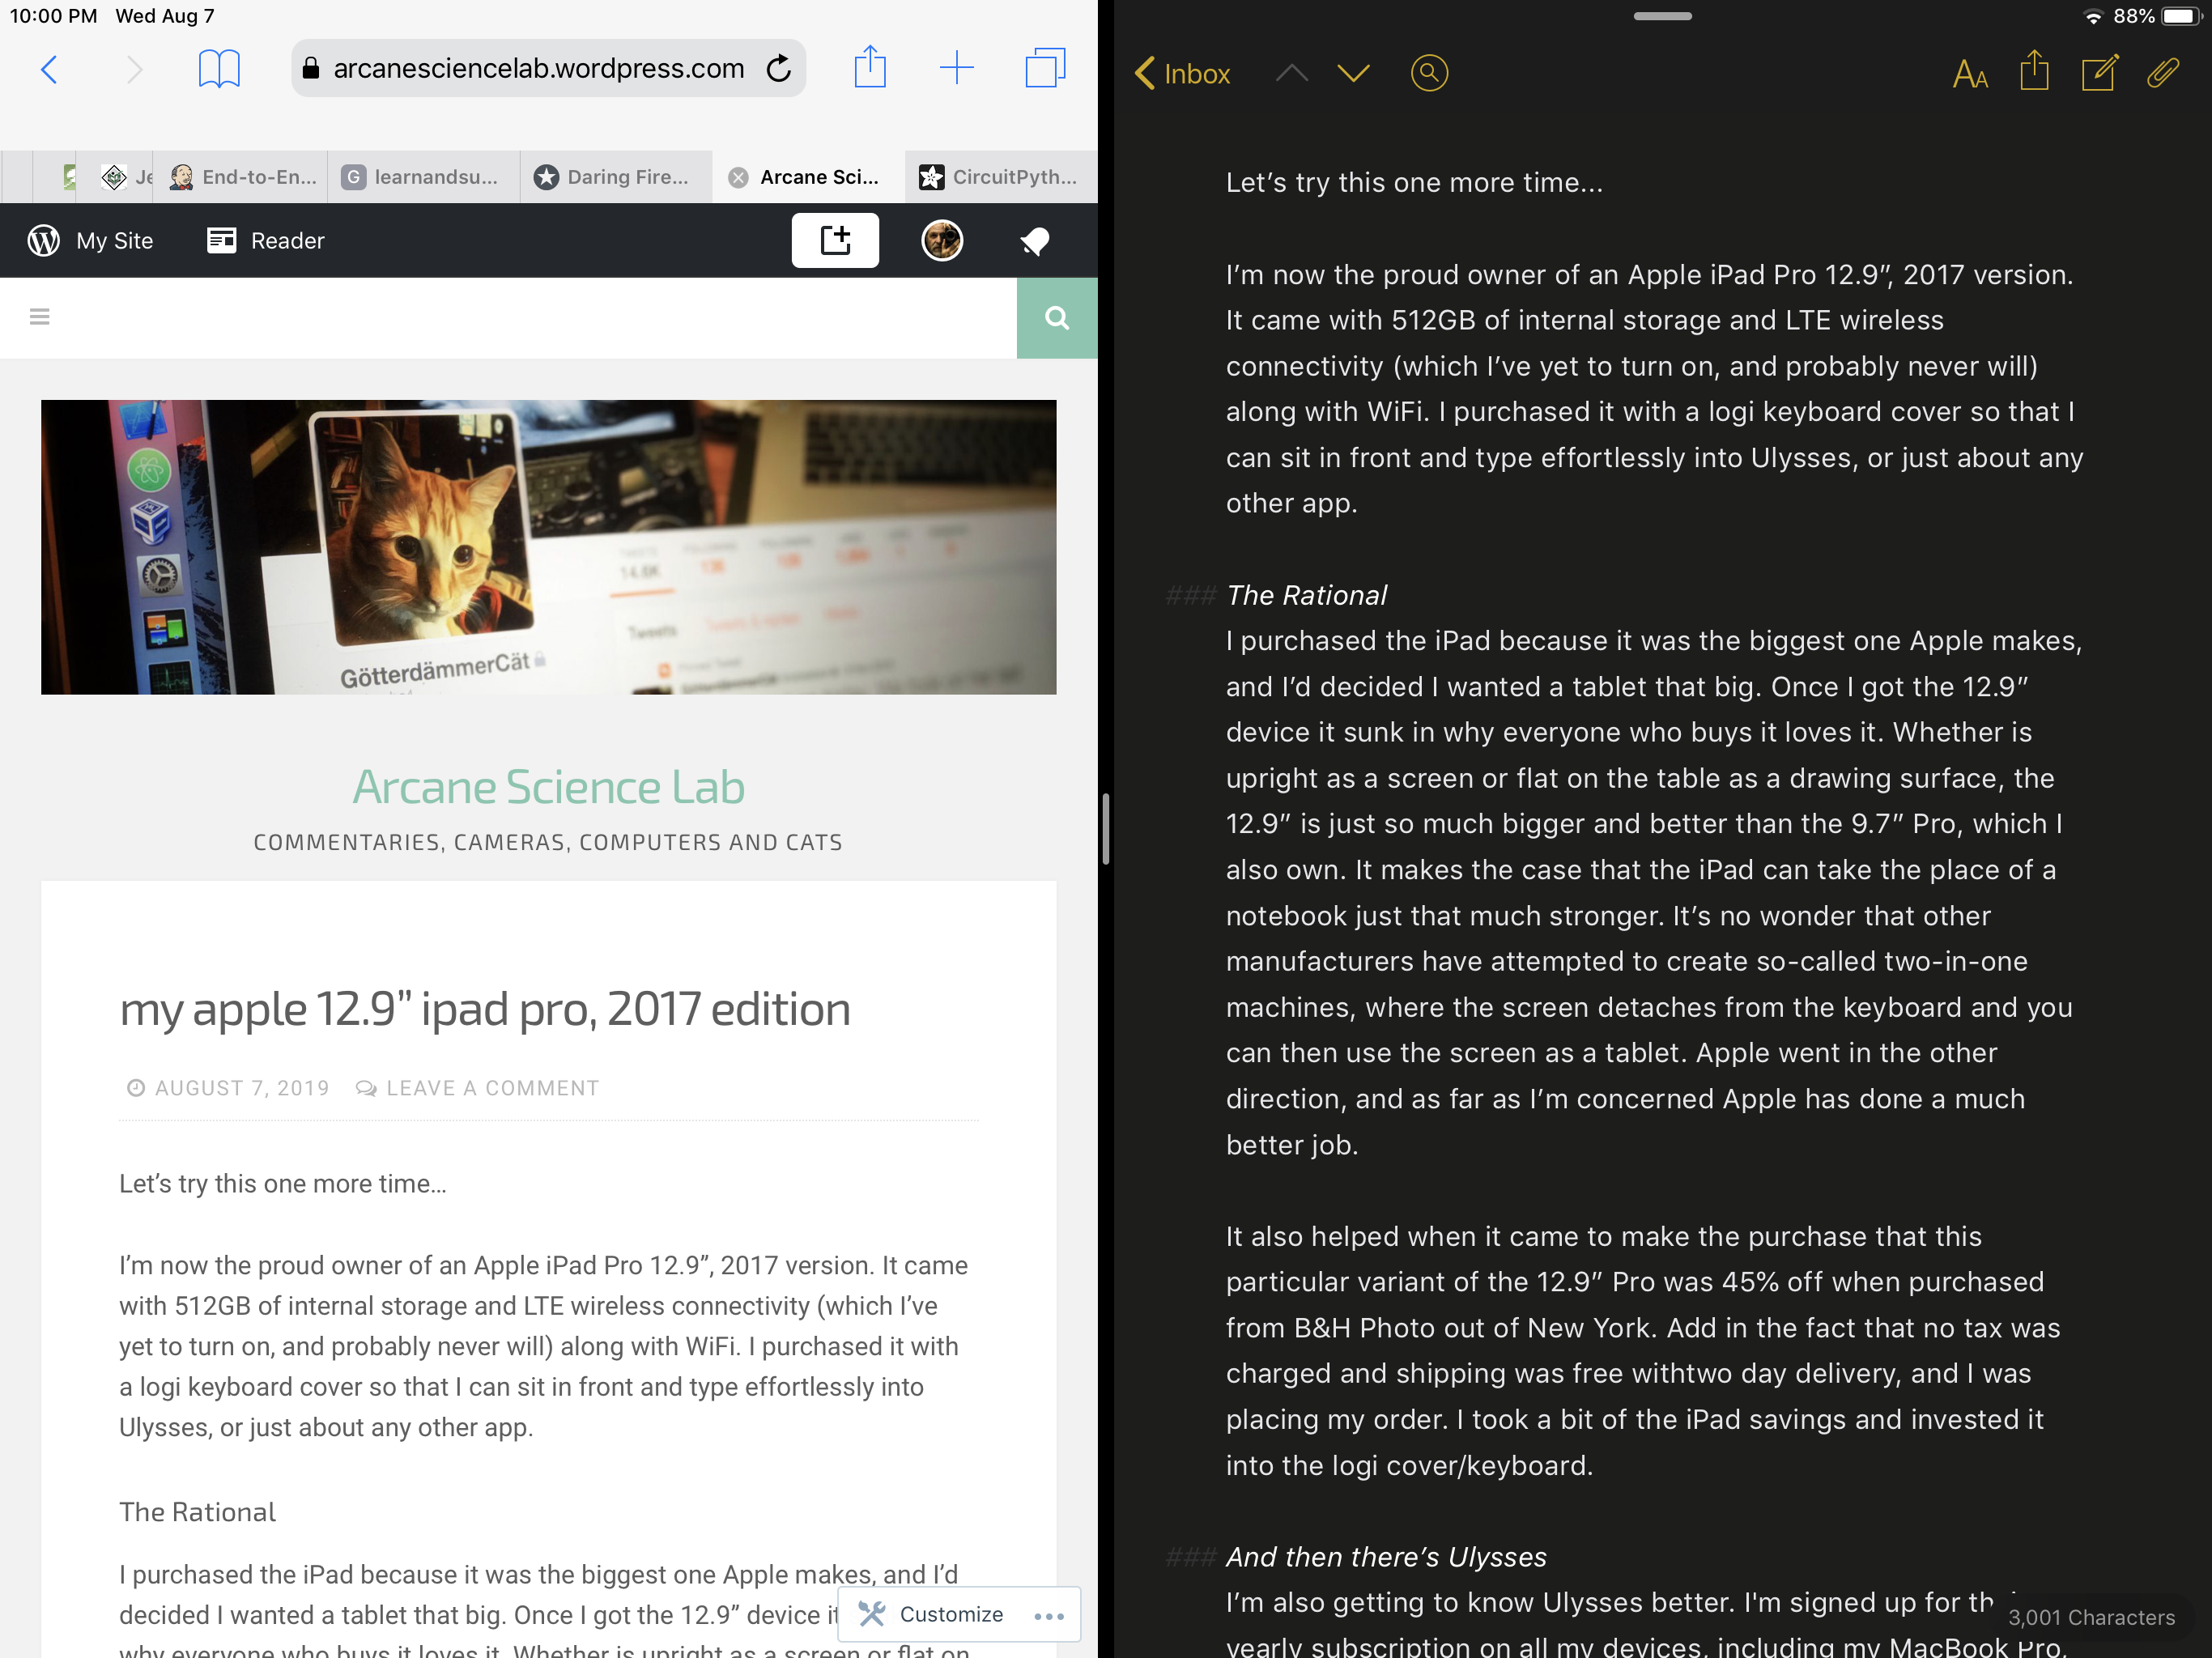Tap the 3,001 Characters counter
2212x1658 pixels.
[2091, 1617]
